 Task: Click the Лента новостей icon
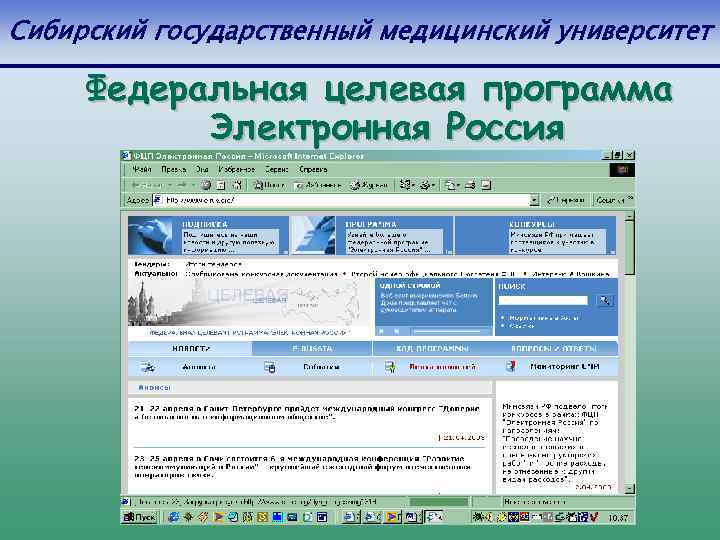(390, 367)
